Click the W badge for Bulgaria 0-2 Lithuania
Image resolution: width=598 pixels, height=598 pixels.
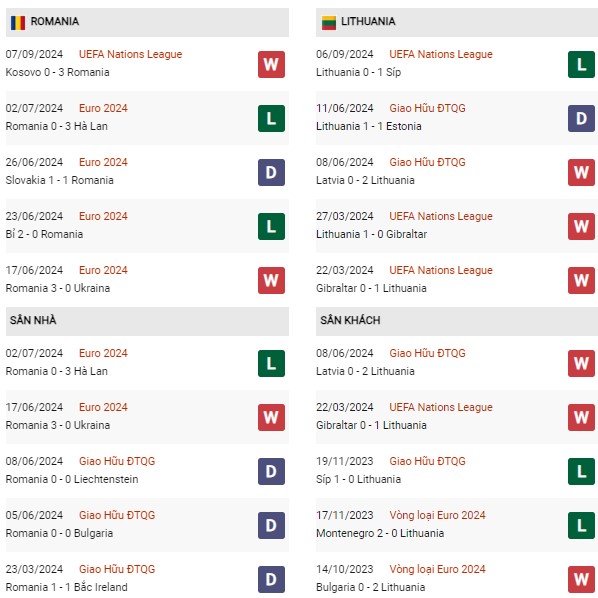581,580
